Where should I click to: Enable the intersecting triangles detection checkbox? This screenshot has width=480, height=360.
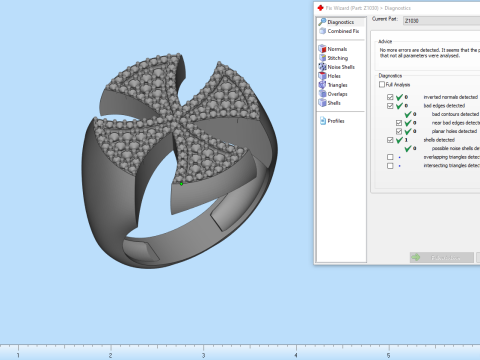(x=390, y=166)
